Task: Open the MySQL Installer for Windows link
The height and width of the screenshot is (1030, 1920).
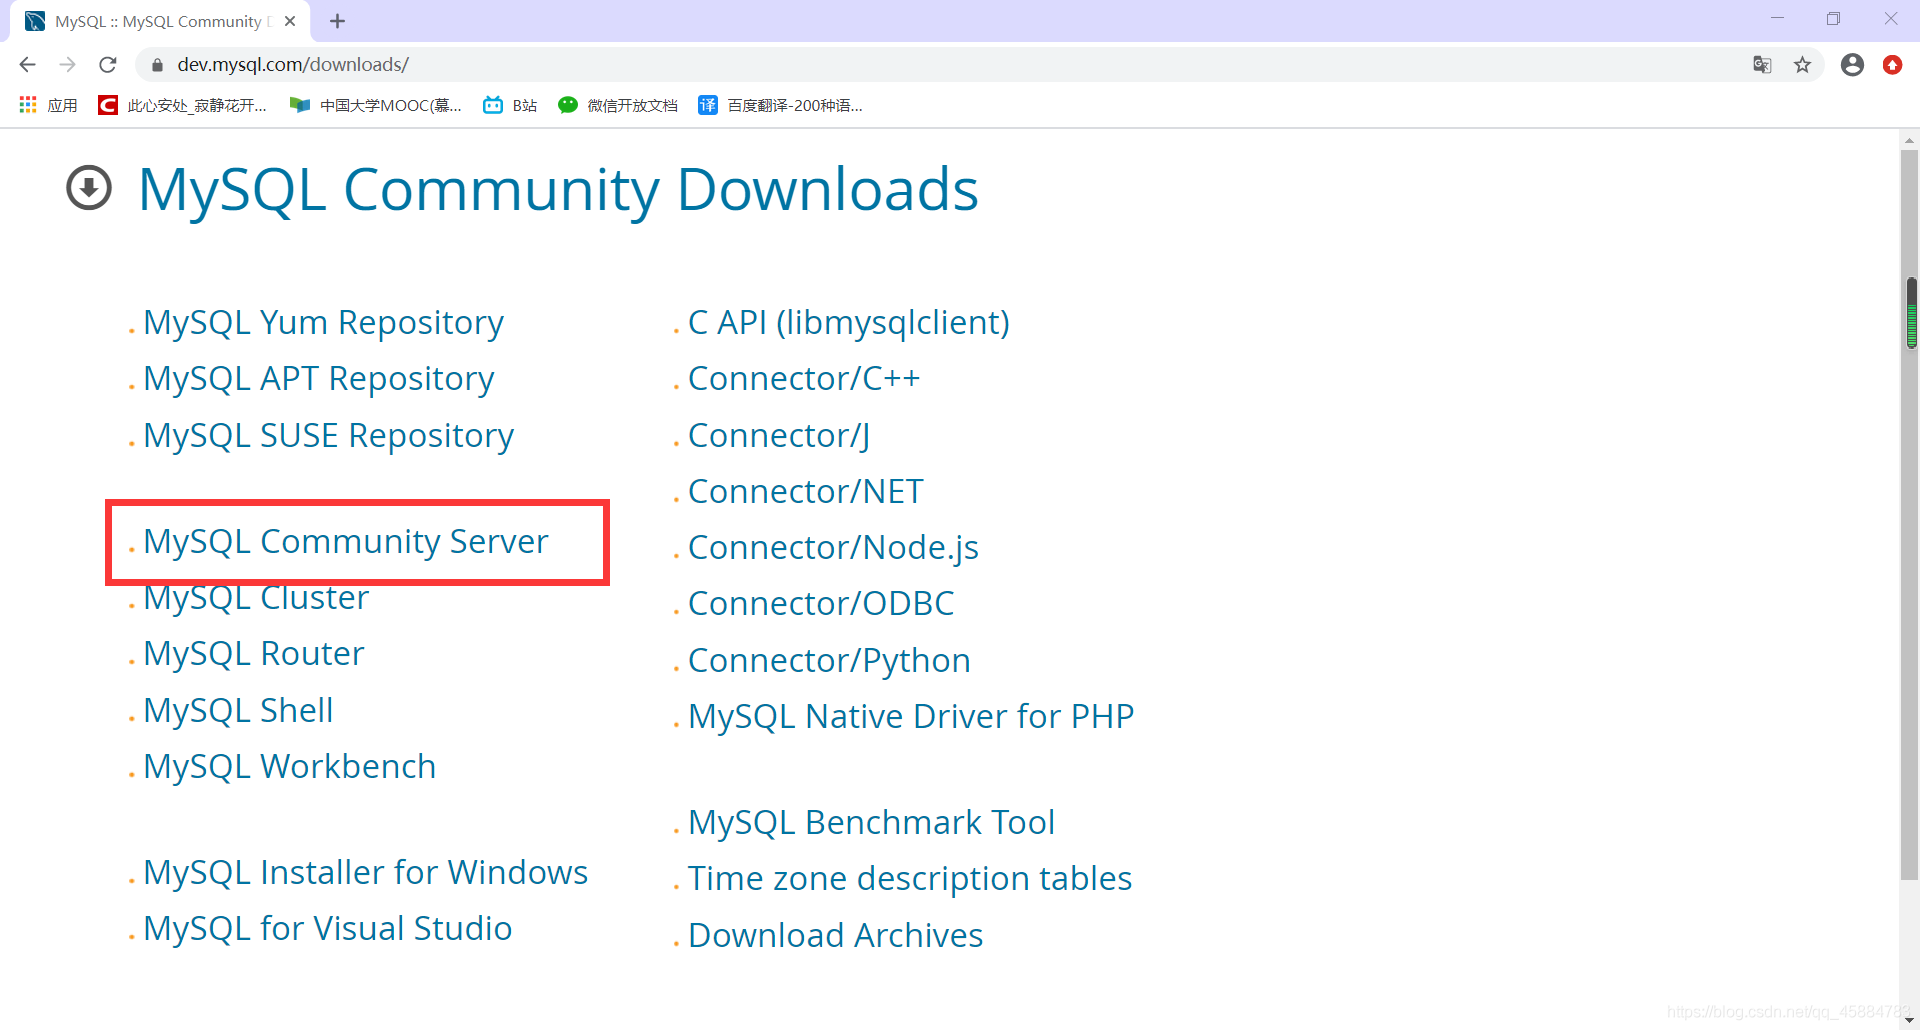Action: click(366, 872)
